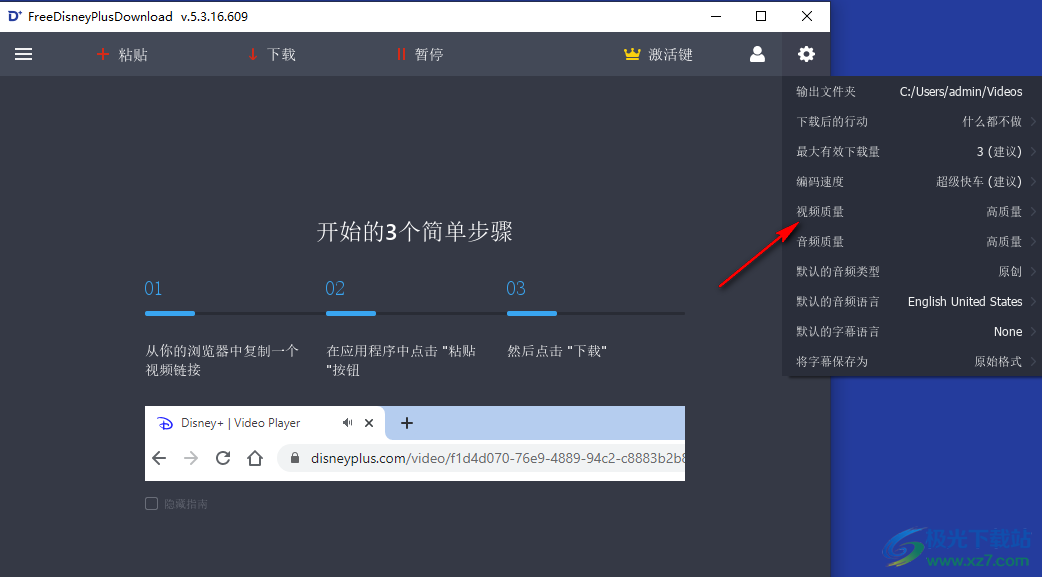Open the hamburger menu
This screenshot has width=1042, height=577.
click(23, 54)
